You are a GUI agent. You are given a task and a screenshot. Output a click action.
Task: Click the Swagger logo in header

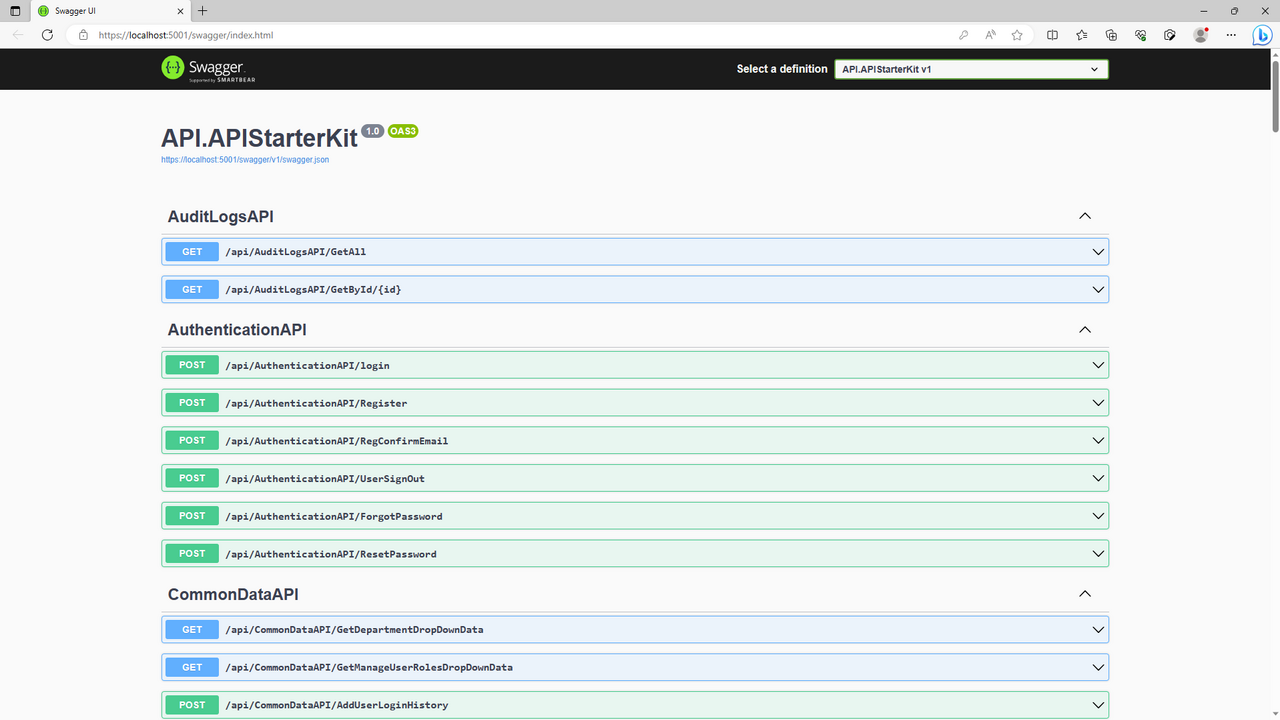(x=208, y=68)
